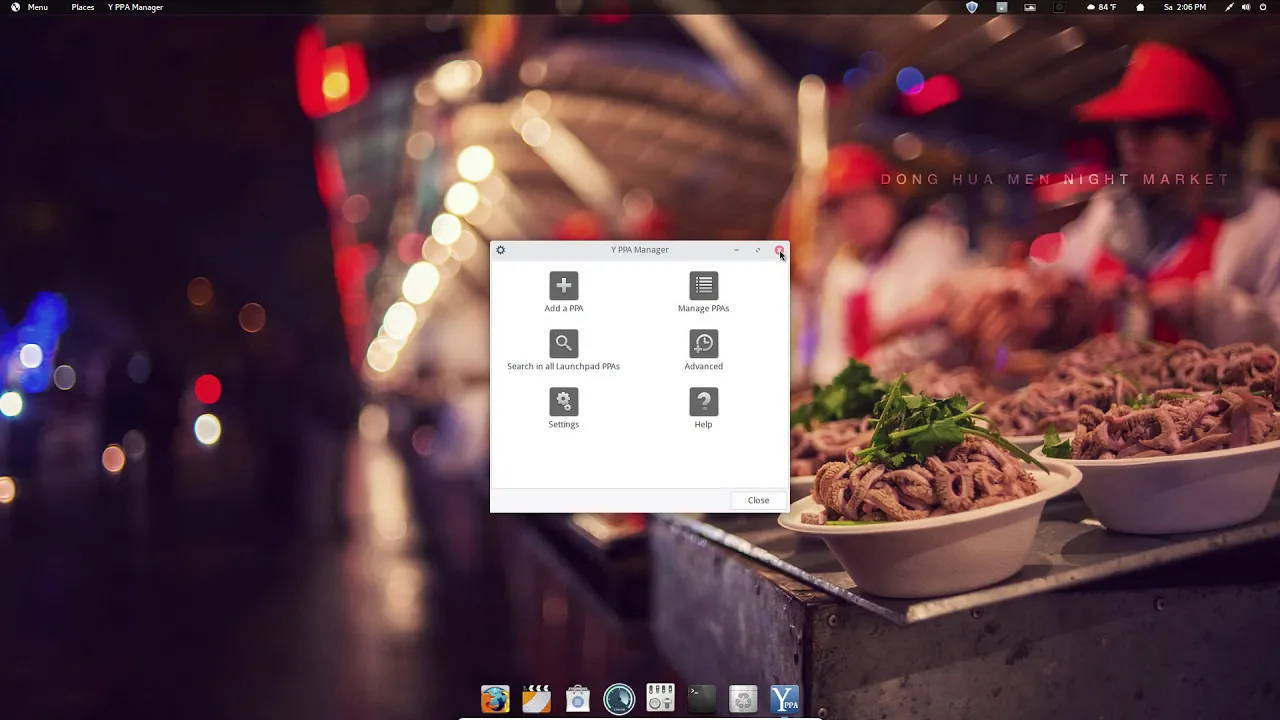Open the Advanced options

704,350
